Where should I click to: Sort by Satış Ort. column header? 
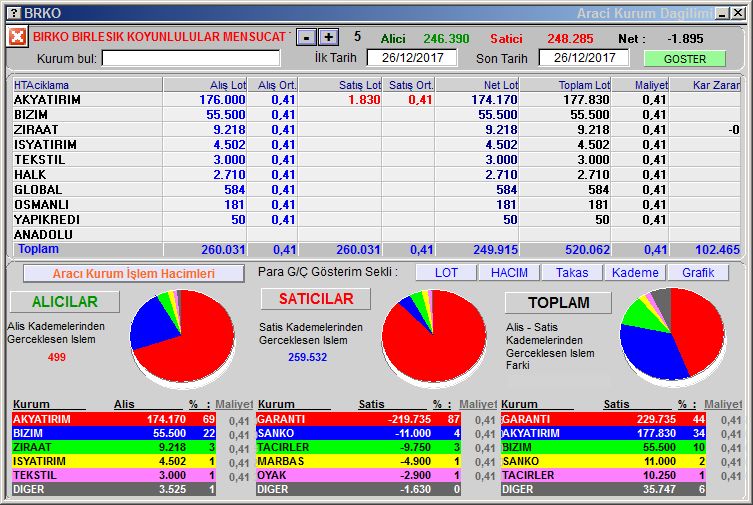[x=409, y=85]
